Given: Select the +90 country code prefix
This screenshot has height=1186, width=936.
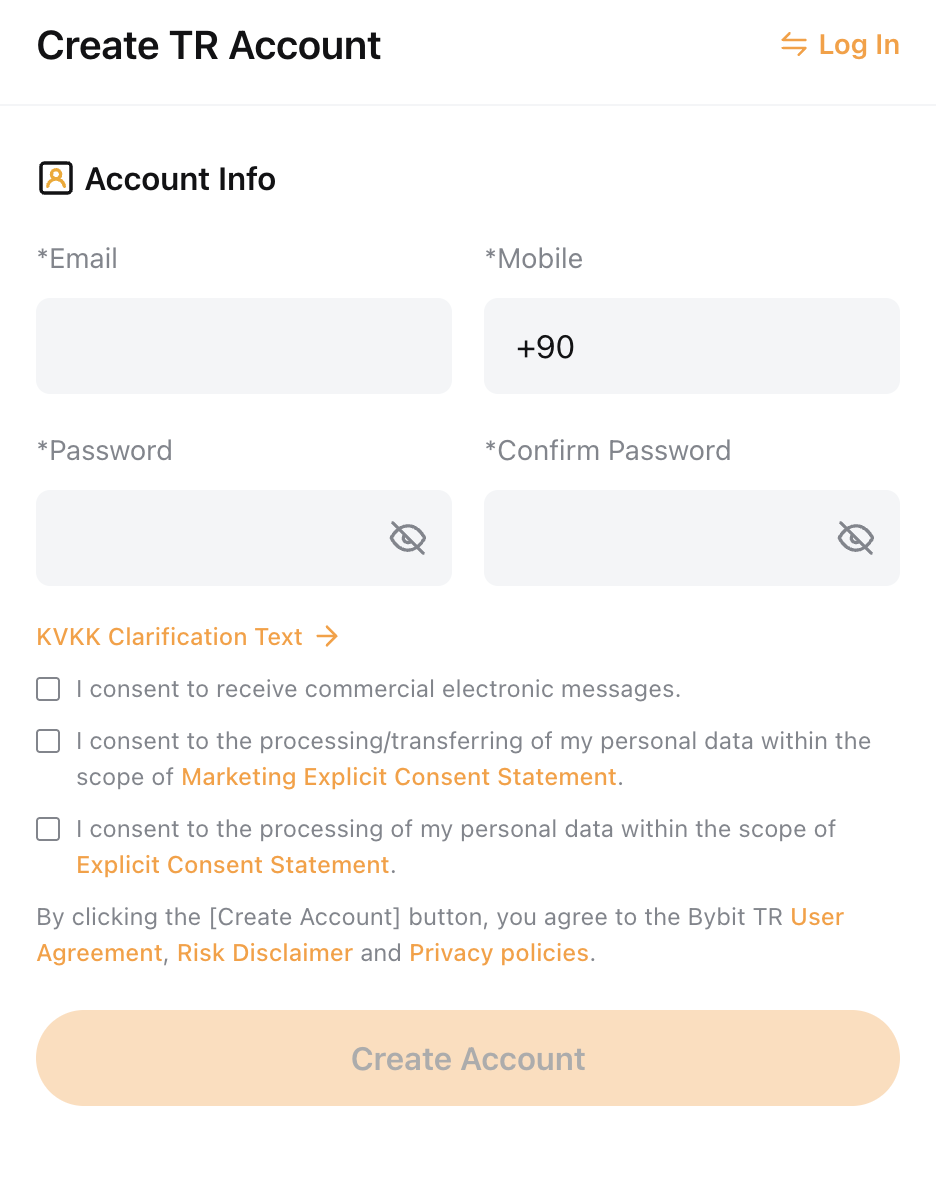Looking at the screenshot, I should (x=545, y=347).
